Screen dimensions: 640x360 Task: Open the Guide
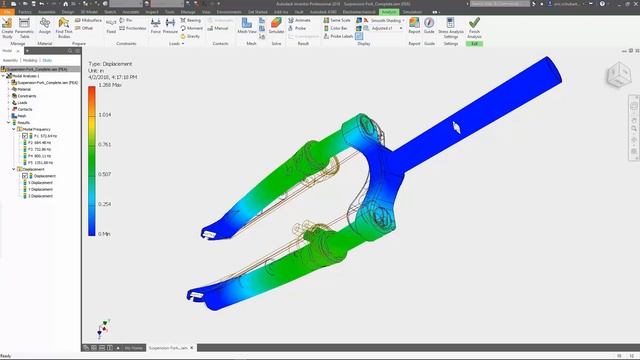(429, 26)
